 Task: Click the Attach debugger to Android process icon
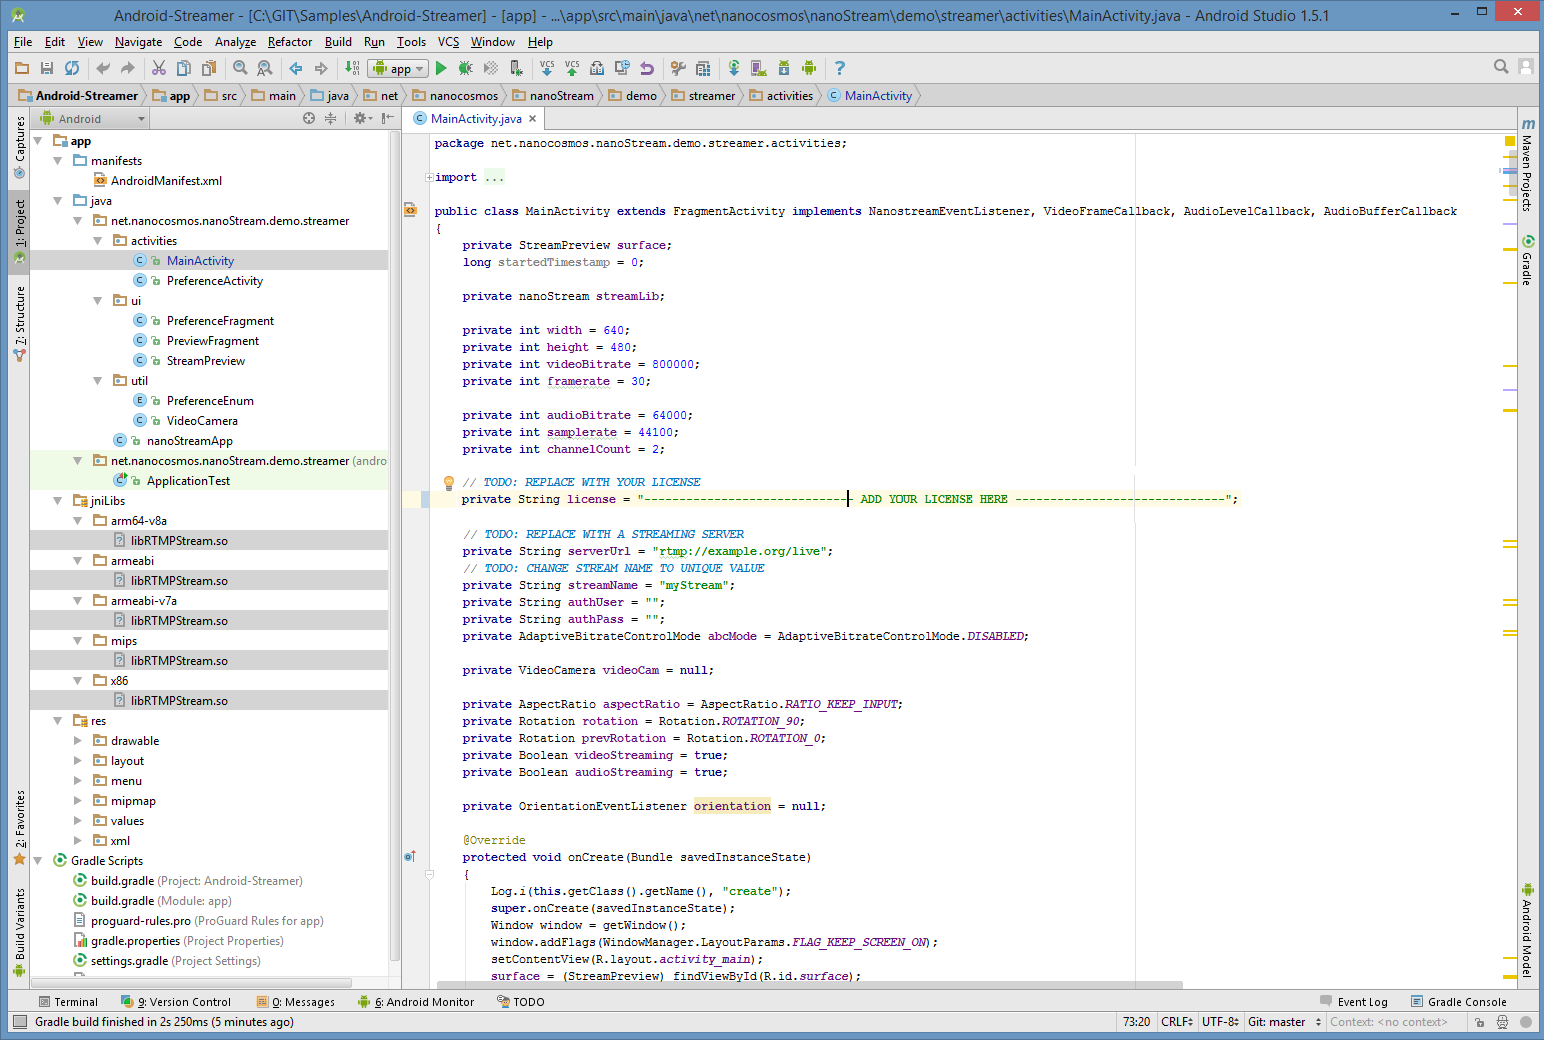click(516, 68)
